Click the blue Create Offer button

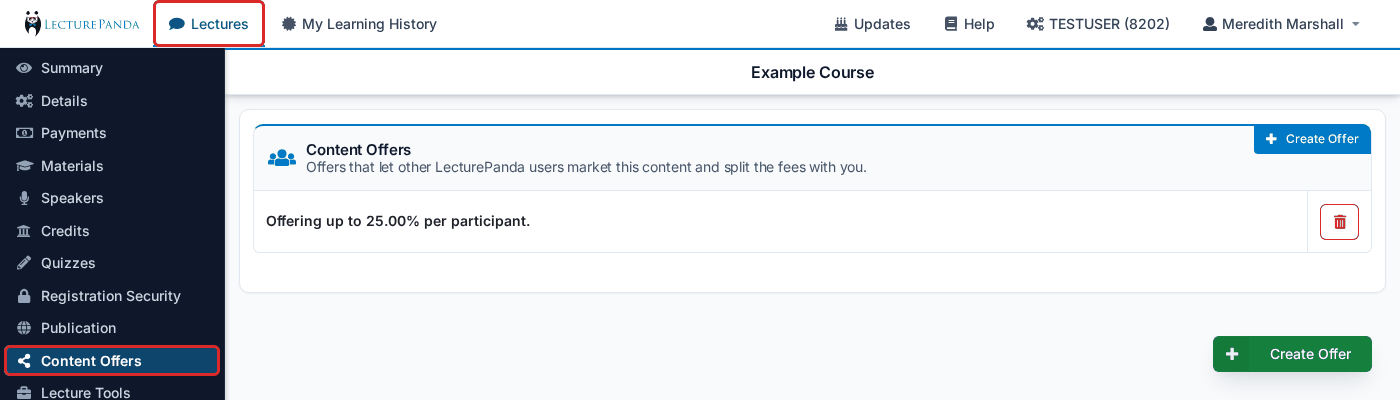(1312, 139)
